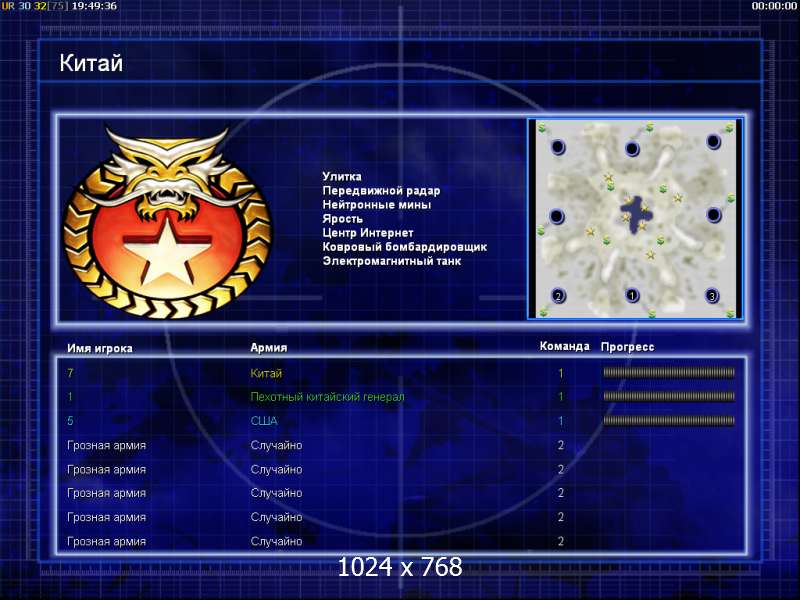The height and width of the screenshot is (600, 800).
Task: Click the 00:00:00 timer display
Action: pyautogui.click(x=773, y=6)
